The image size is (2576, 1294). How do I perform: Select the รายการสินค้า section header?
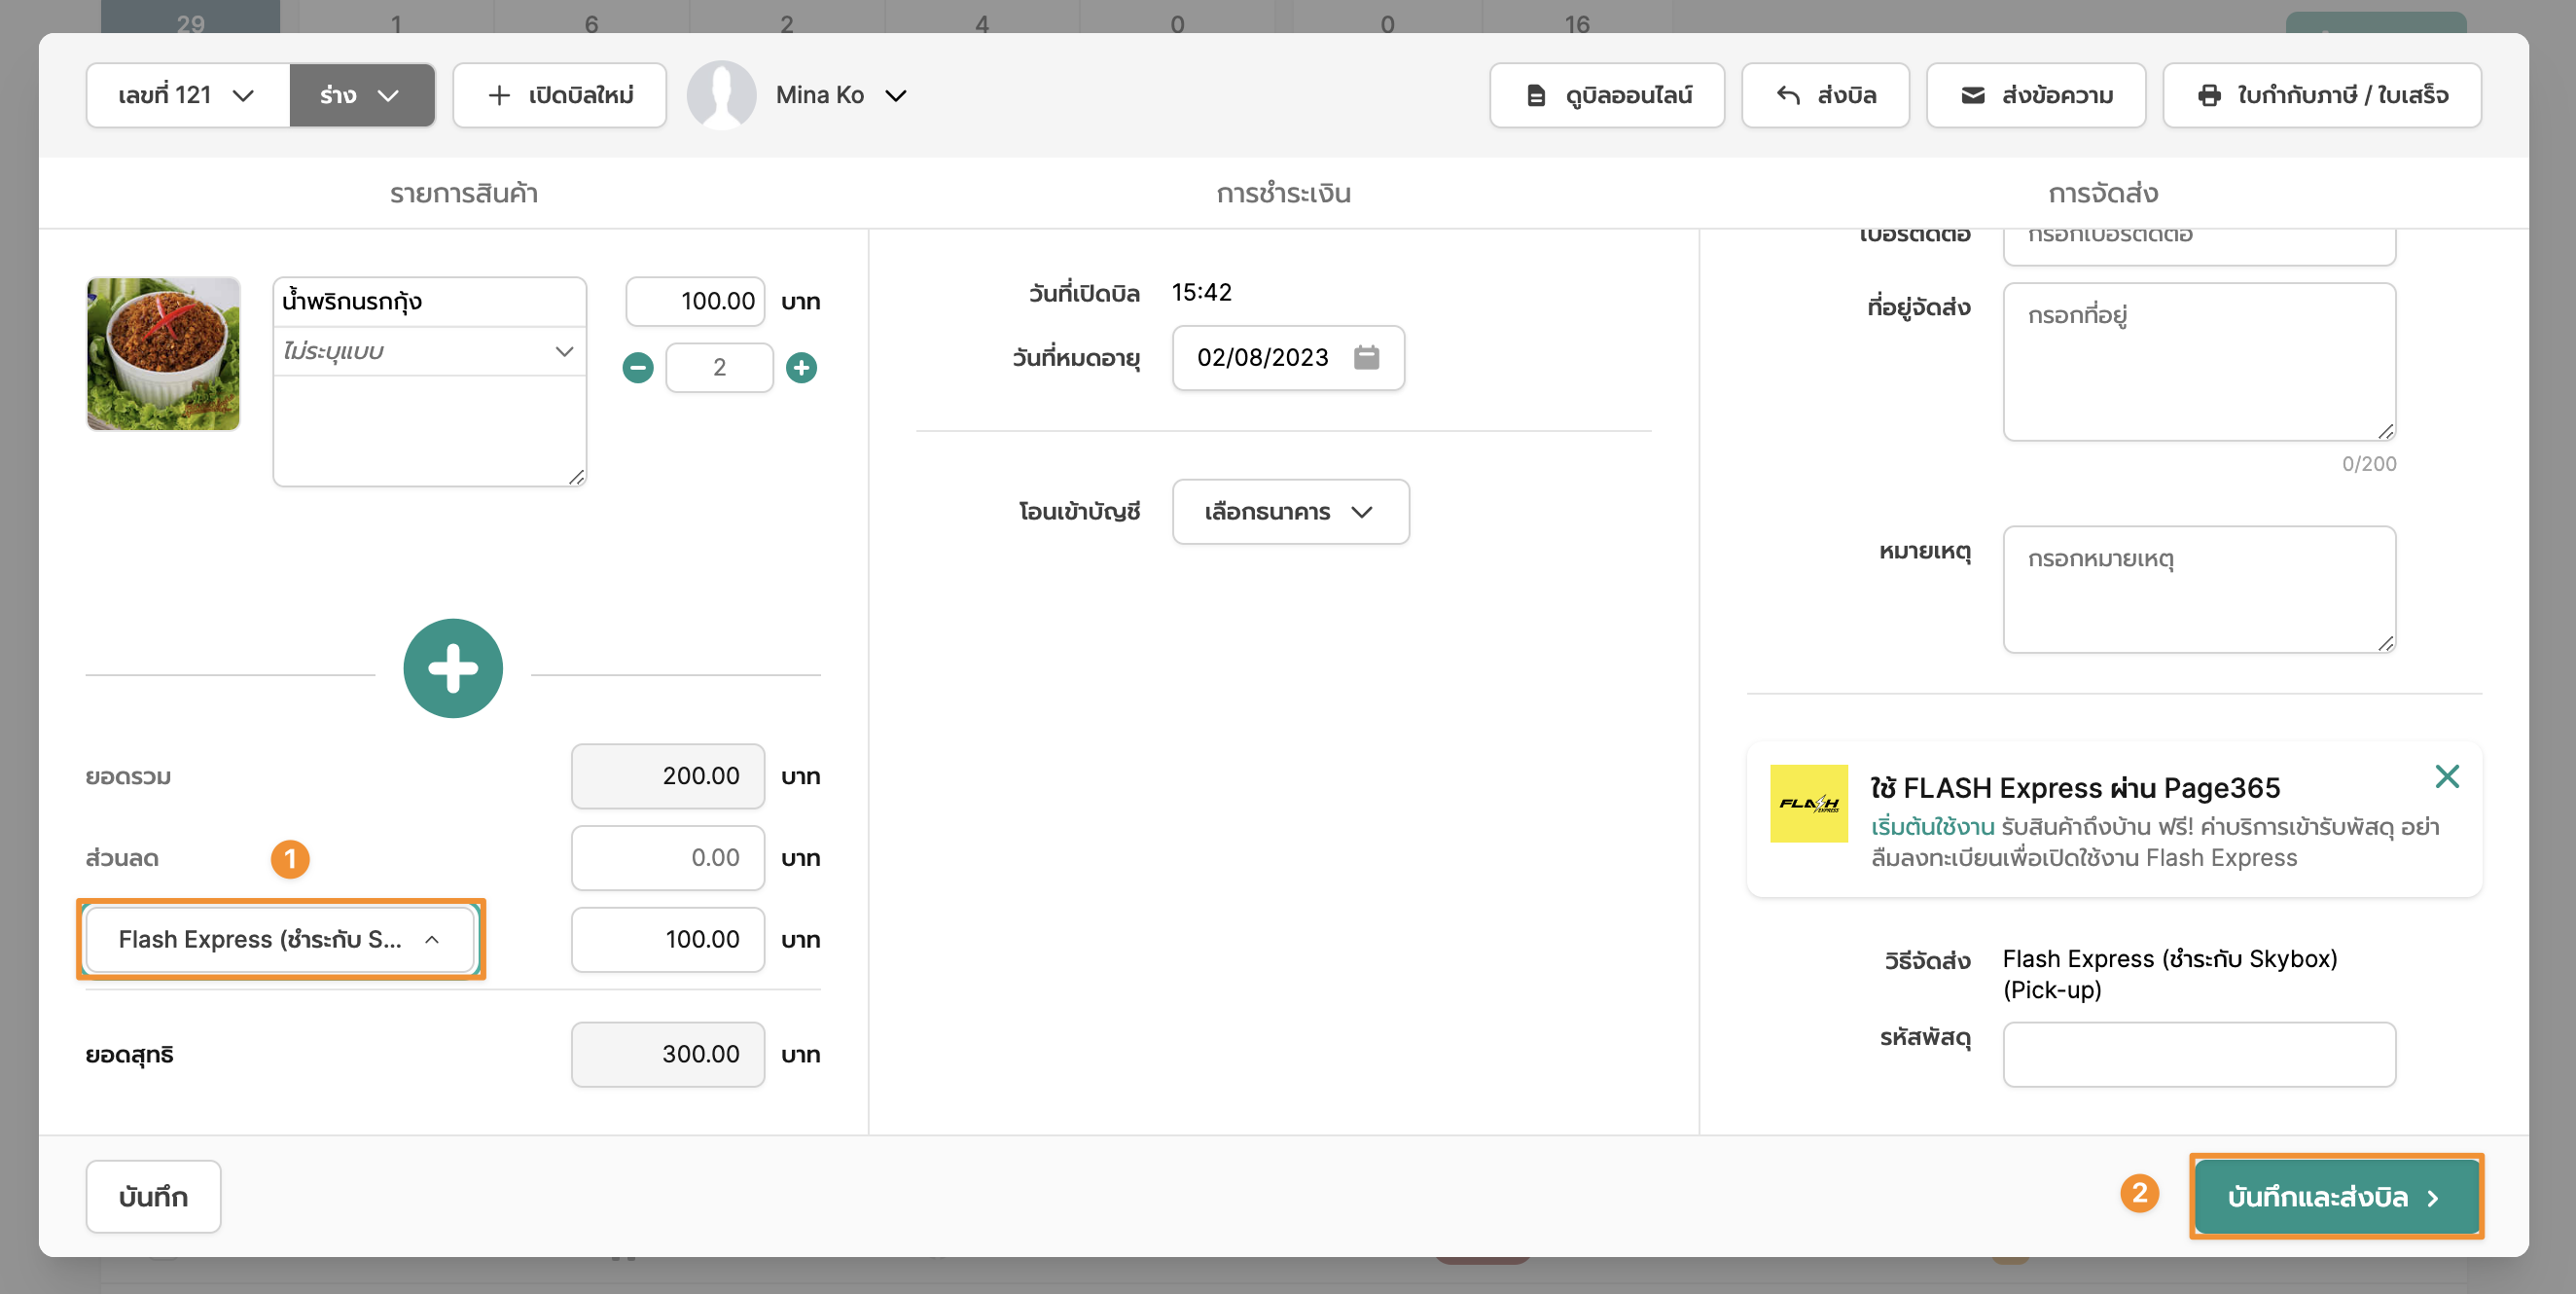pos(463,193)
